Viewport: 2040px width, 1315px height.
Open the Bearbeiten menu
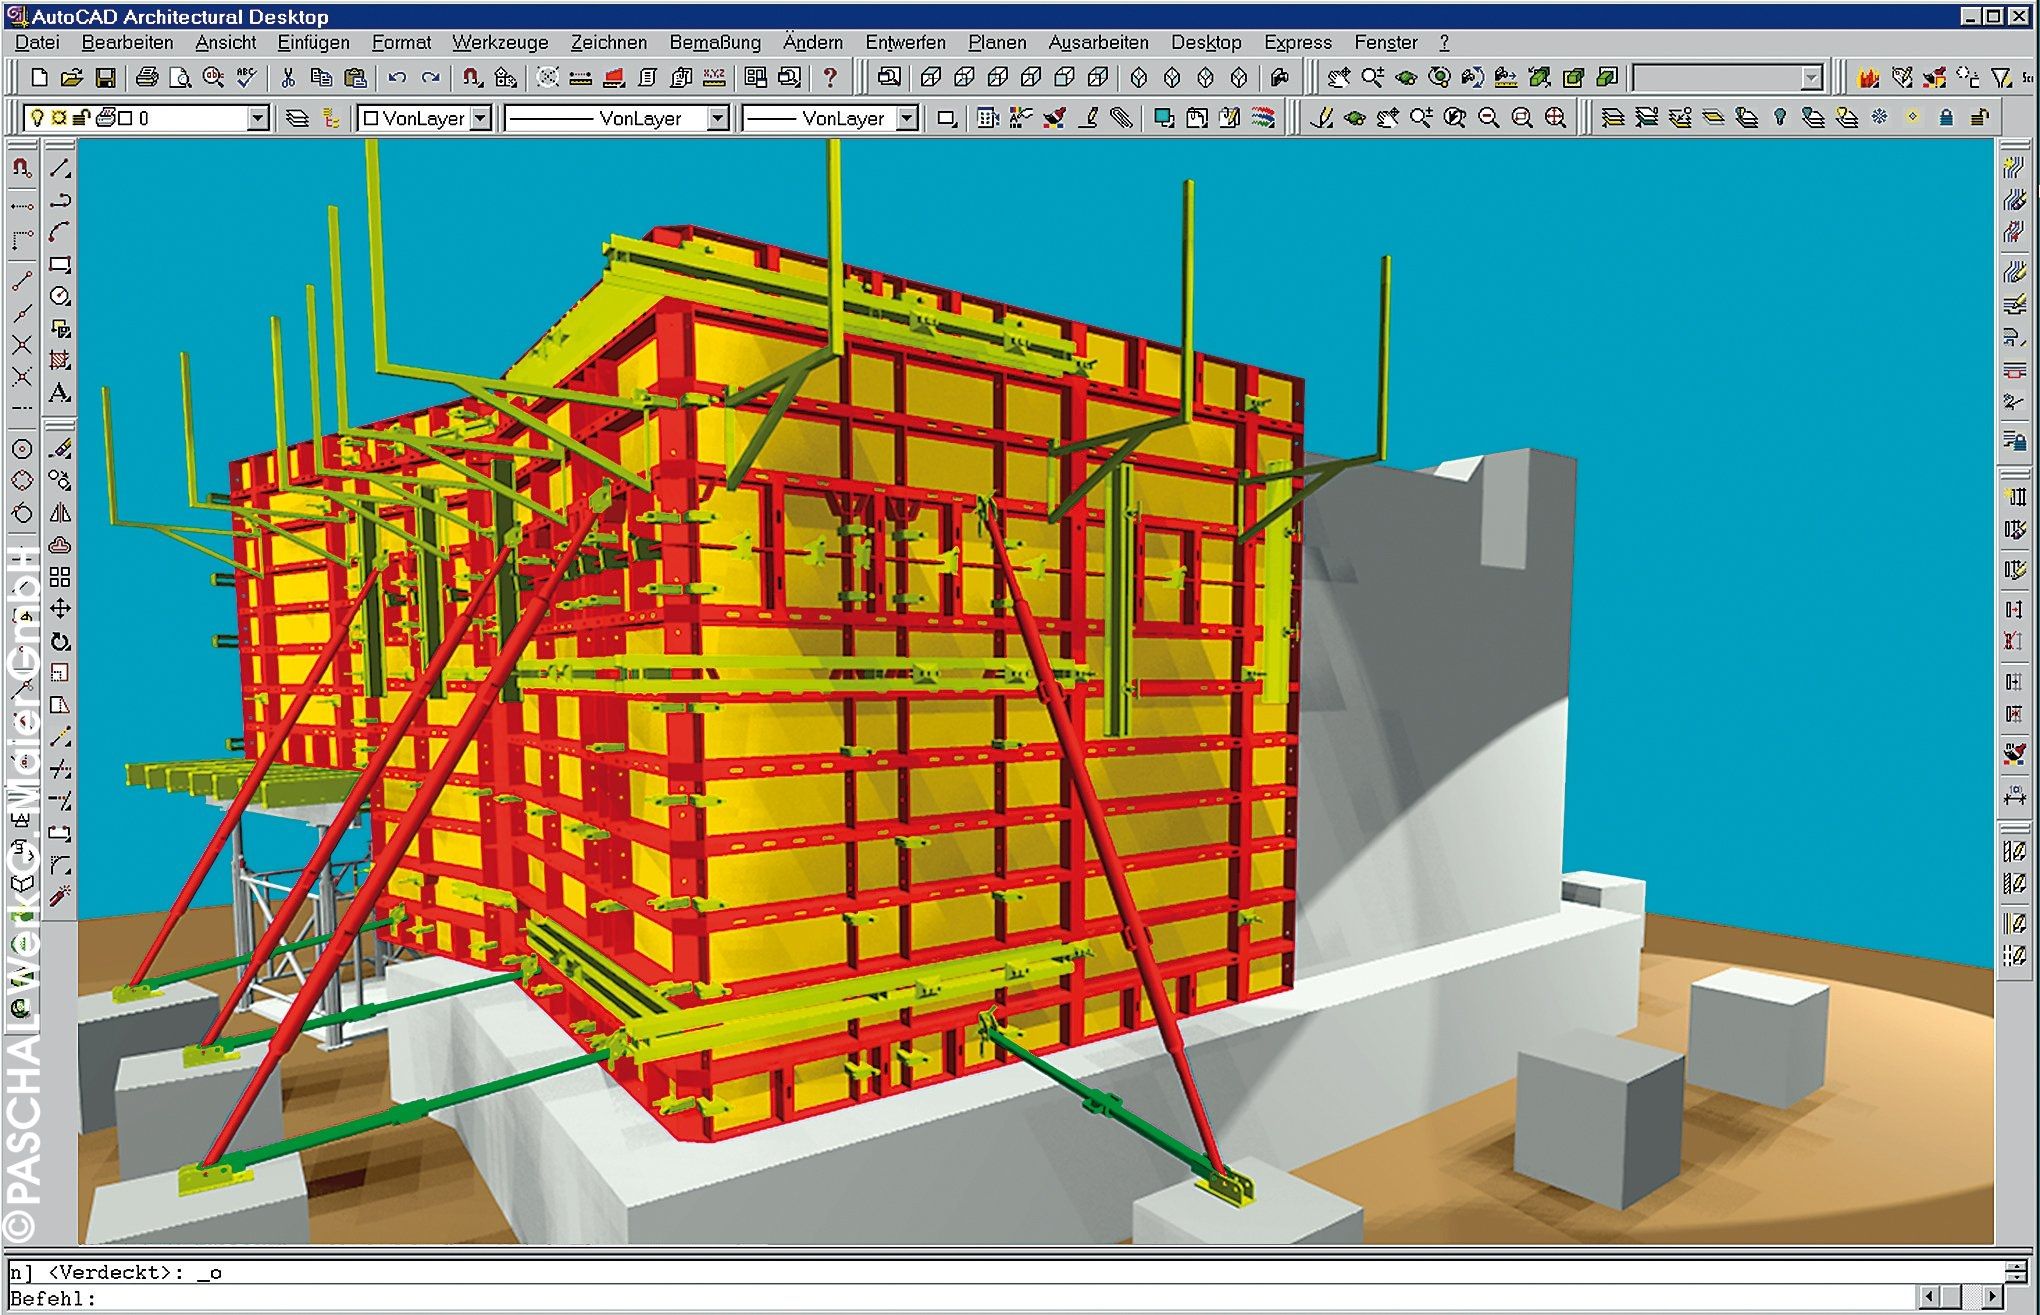tap(127, 42)
